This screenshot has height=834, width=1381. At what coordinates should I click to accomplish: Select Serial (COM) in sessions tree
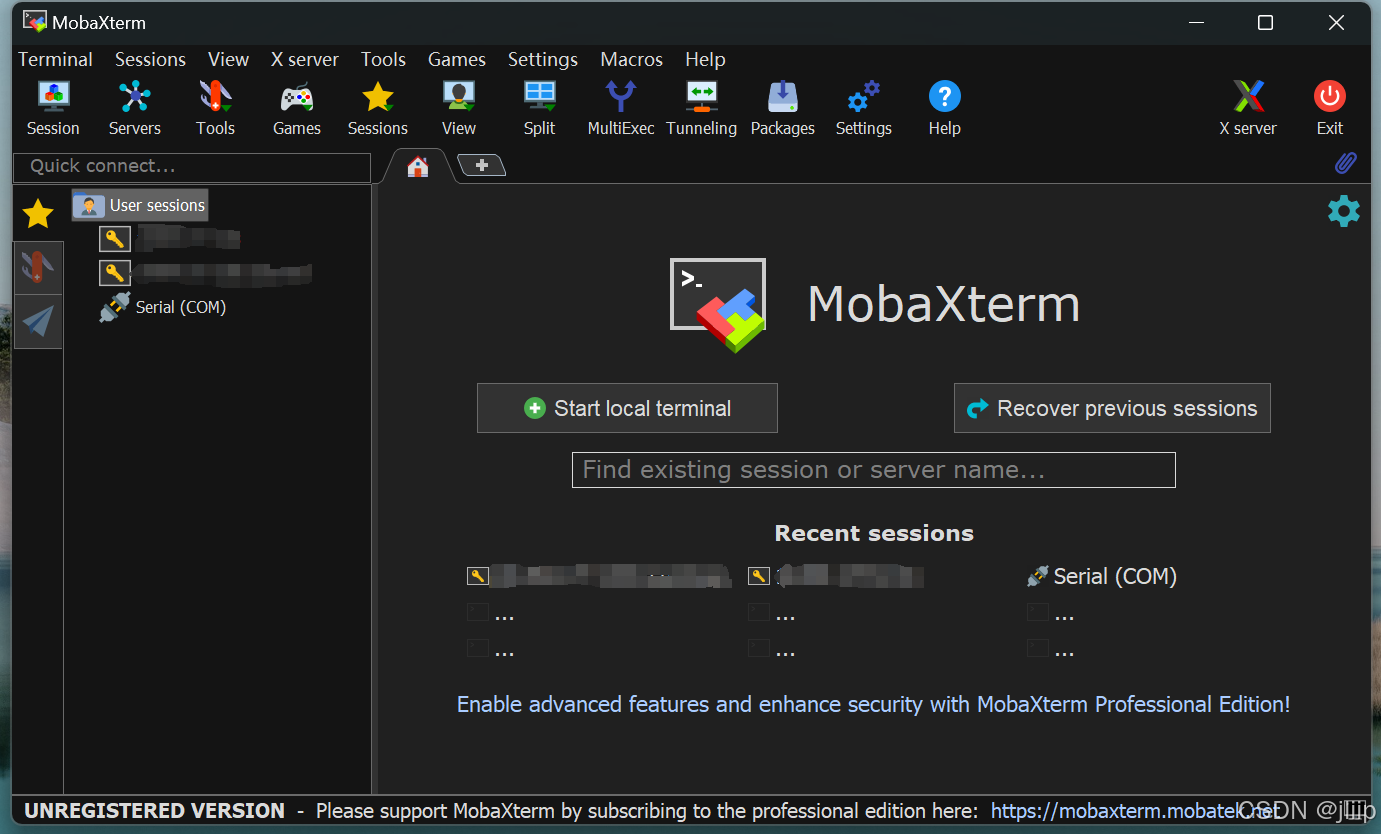tap(163, 307)
